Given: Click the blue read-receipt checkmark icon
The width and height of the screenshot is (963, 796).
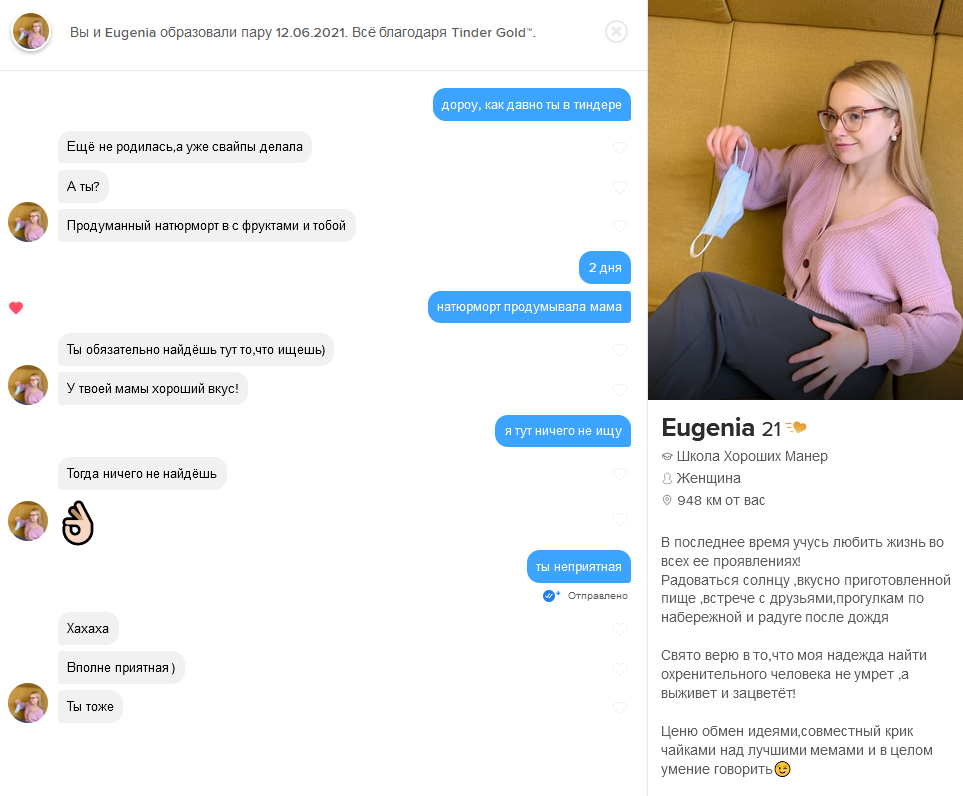Looking at the screenshot, I should coord(550,596).
